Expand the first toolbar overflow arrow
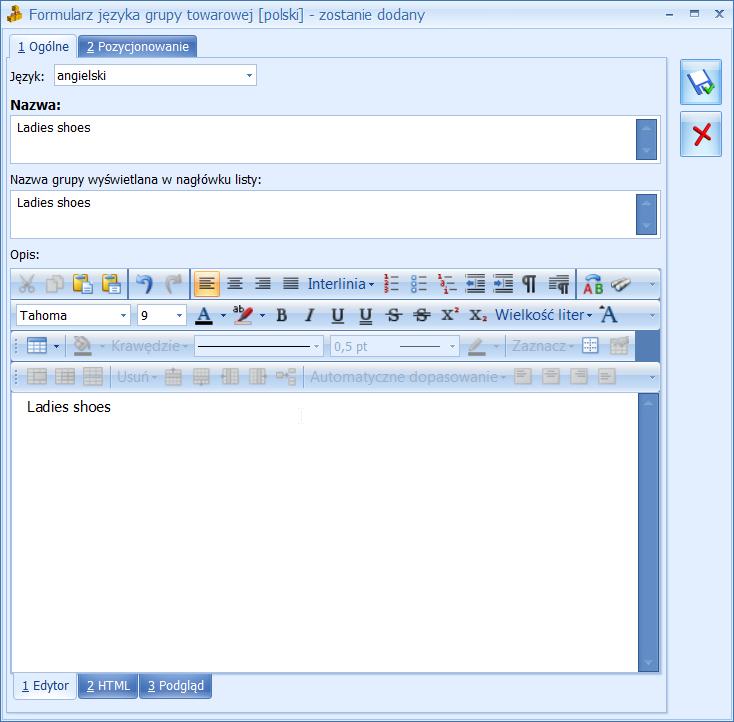Screen dimensions: 734x722 (x=652, y=284)
